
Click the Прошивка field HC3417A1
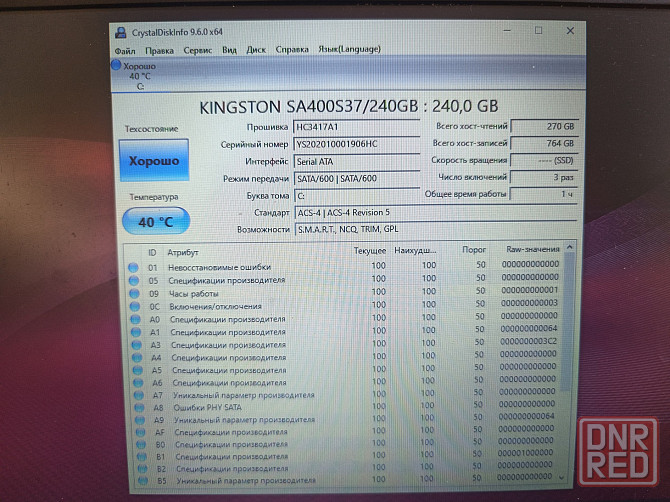tap(357, 127)
